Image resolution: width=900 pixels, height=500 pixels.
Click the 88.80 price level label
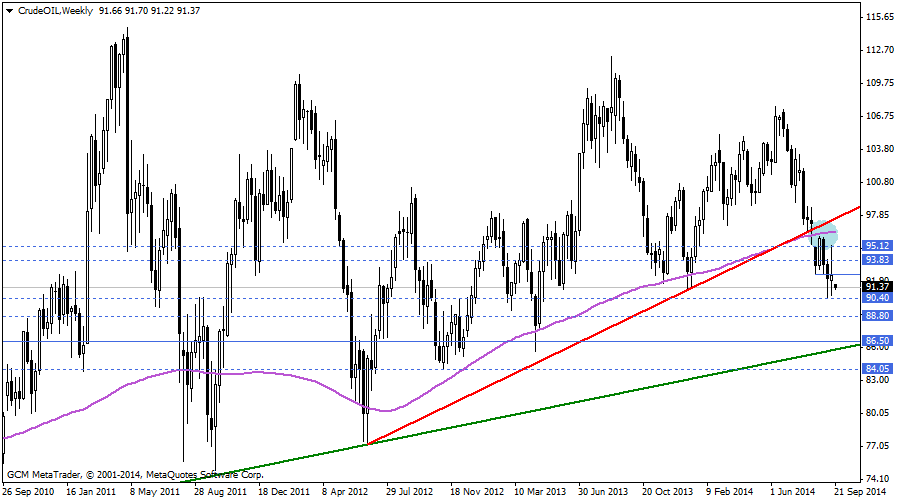coord(877,316)
